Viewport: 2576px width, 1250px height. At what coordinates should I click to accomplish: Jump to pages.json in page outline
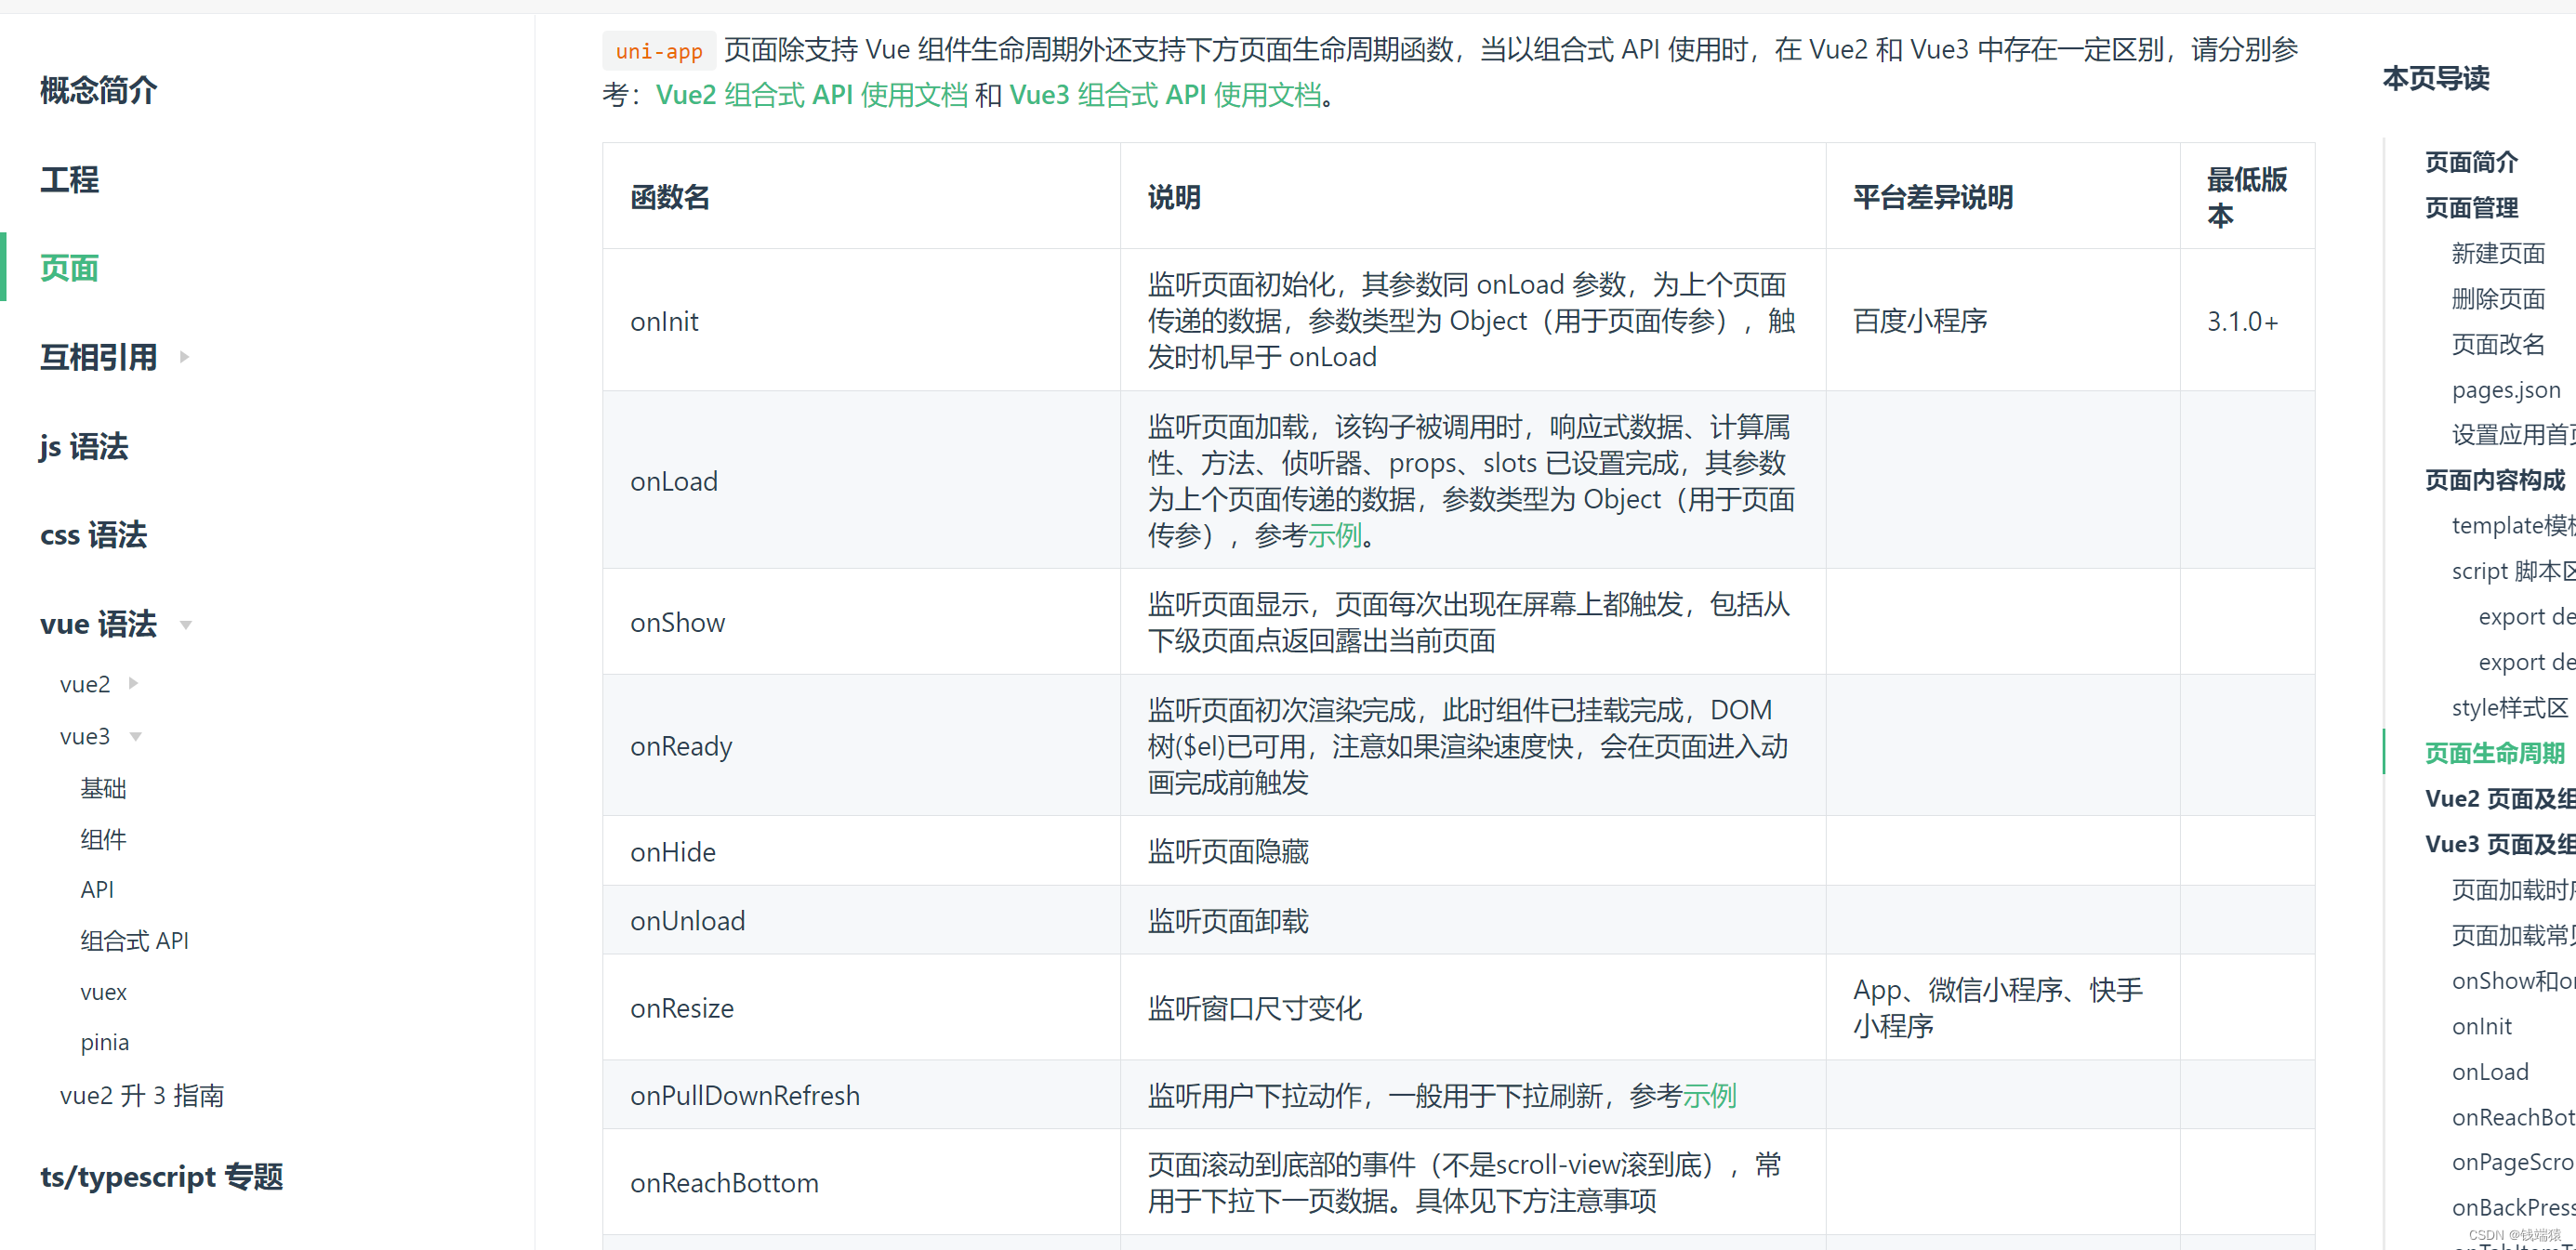pos(2505,390)
